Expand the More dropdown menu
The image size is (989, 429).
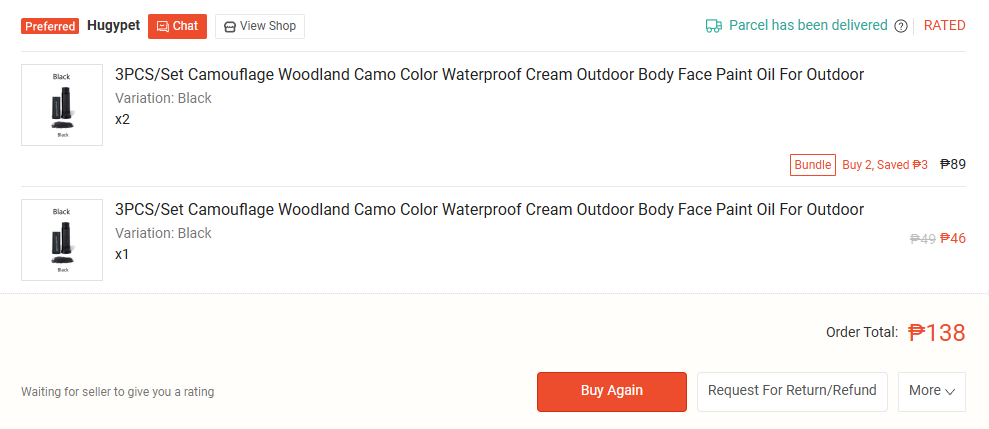931,391
